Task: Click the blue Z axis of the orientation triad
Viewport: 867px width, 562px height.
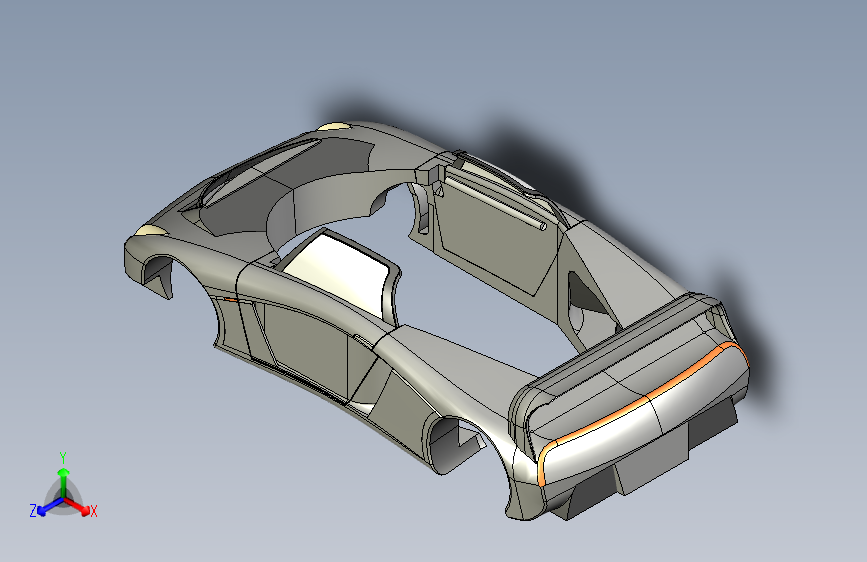Action: (x=50, y=506)
